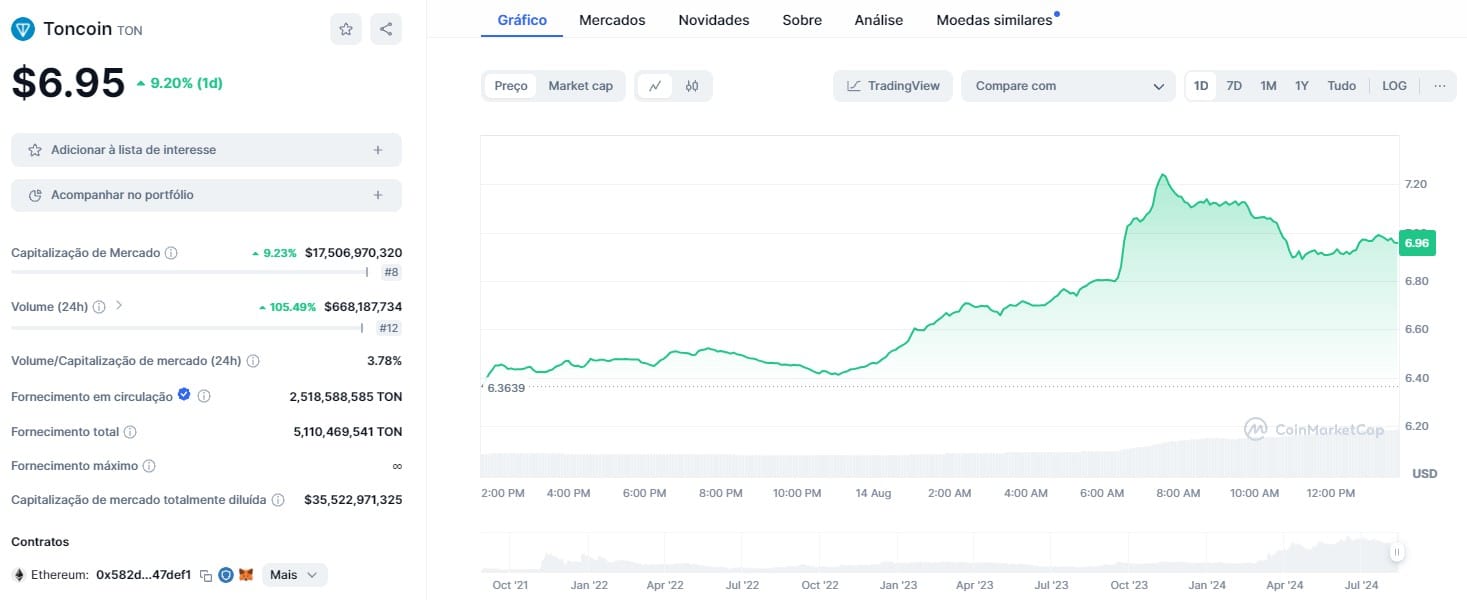
Task: Open the share button
Action: click(x=386, y=29)
